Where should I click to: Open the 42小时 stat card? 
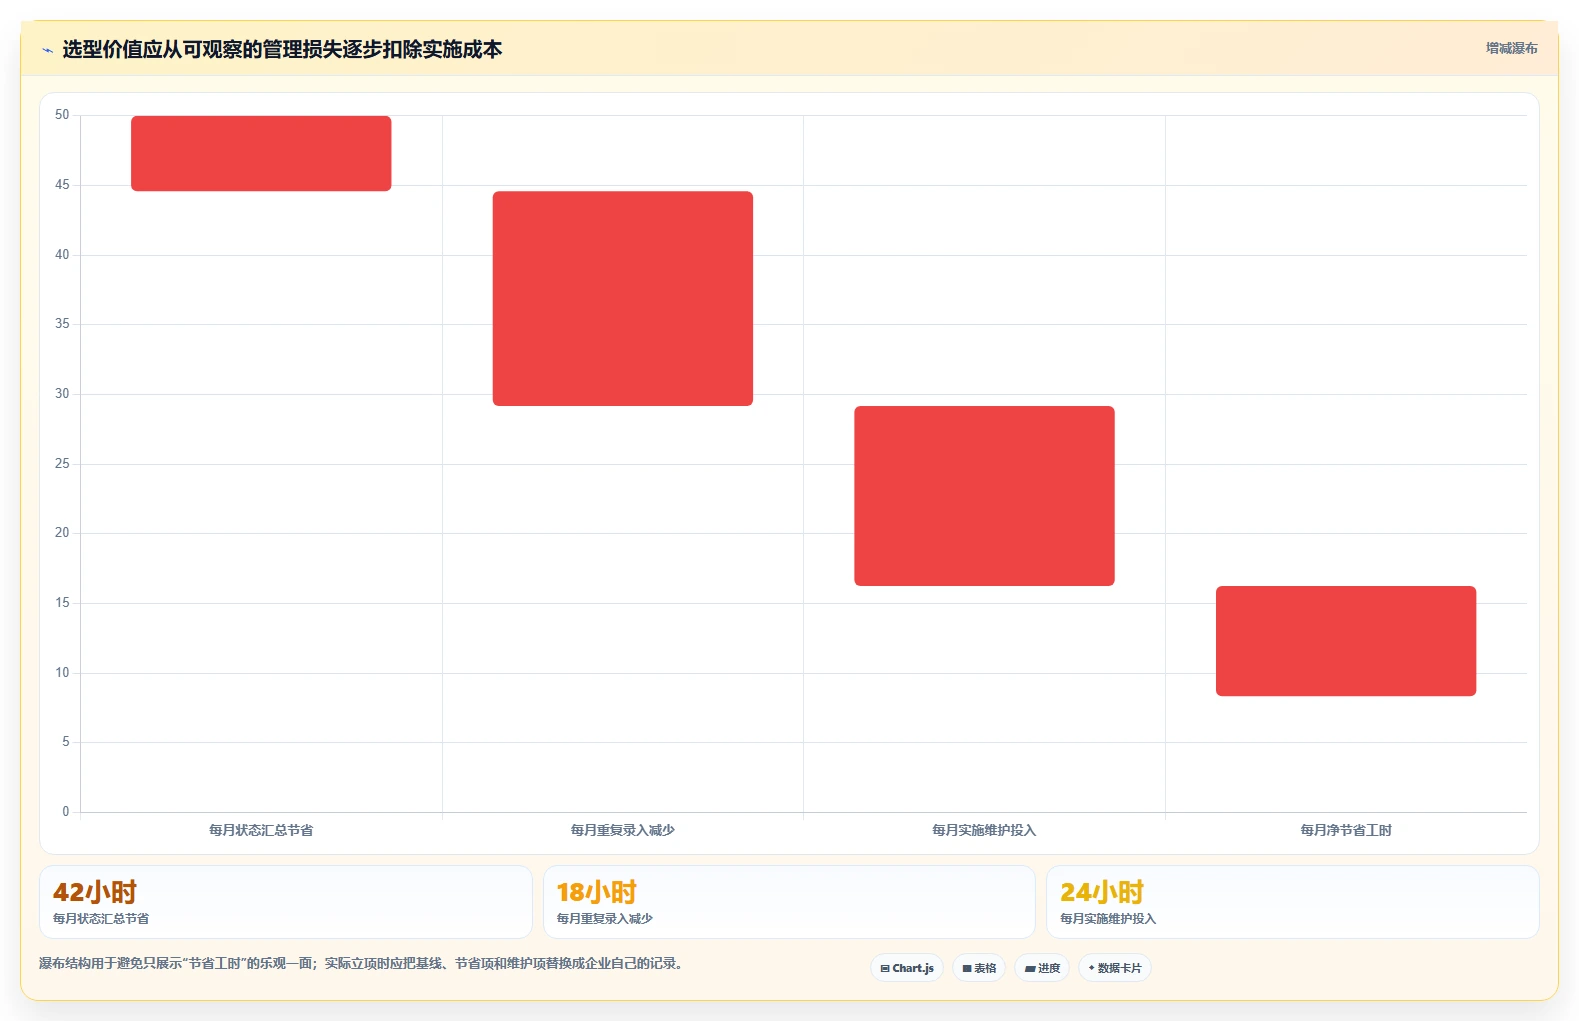(x=286, y=902)
